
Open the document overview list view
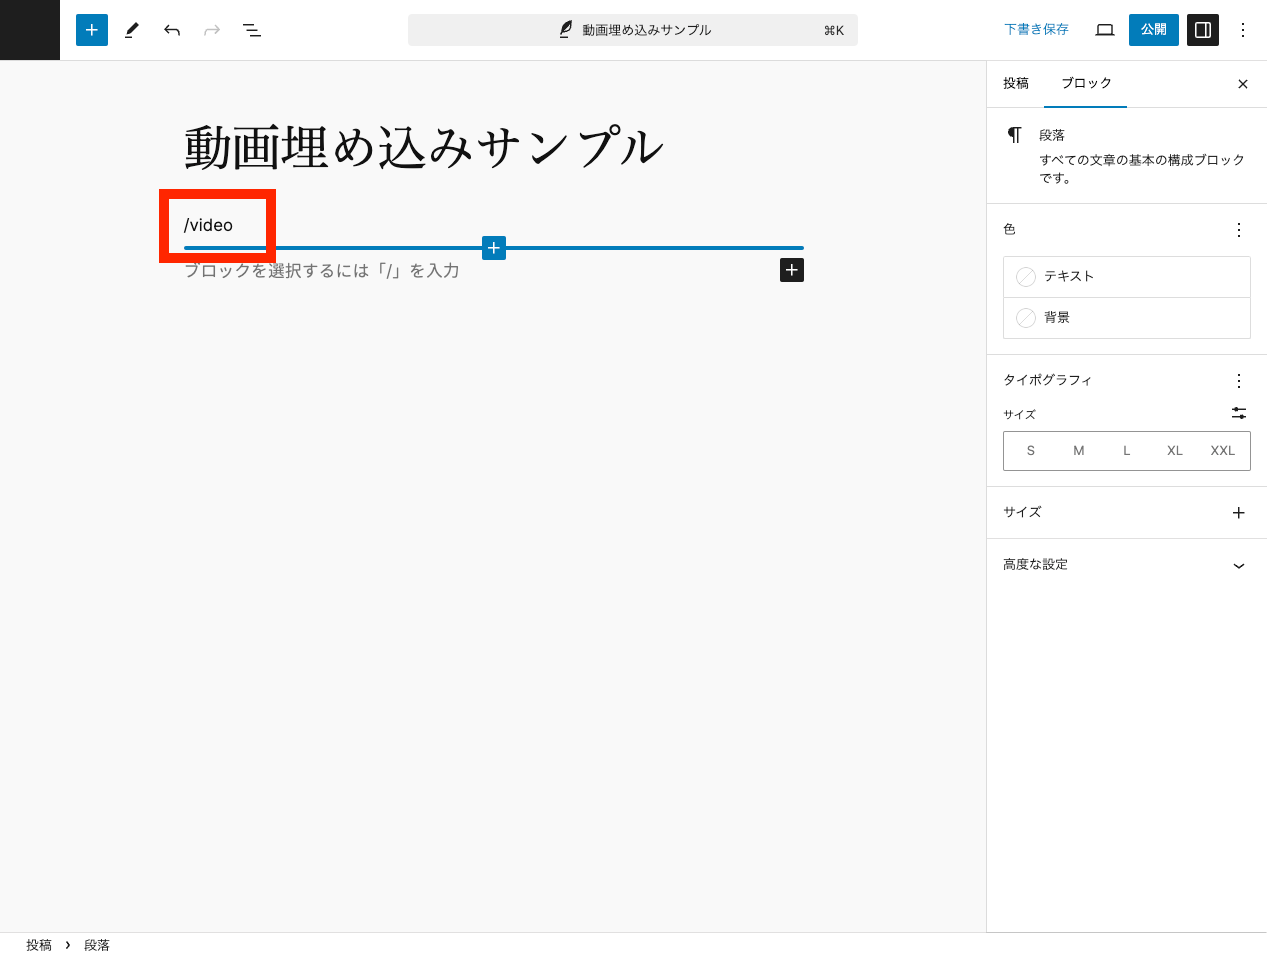[x=252, y=30]
